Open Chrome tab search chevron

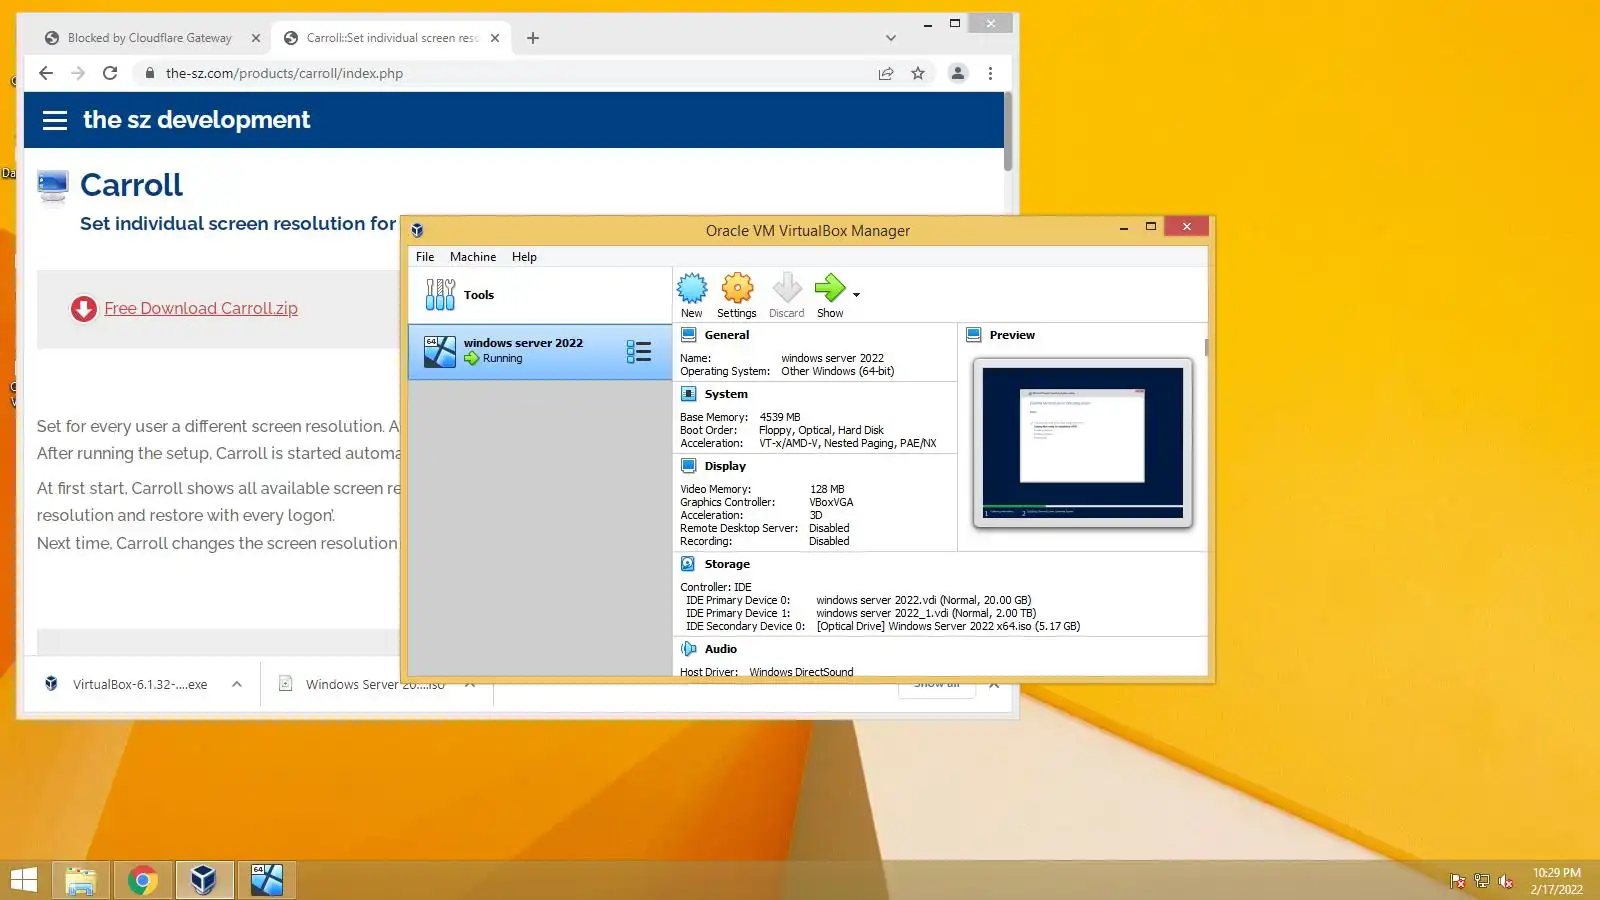[x=891, y=38]
